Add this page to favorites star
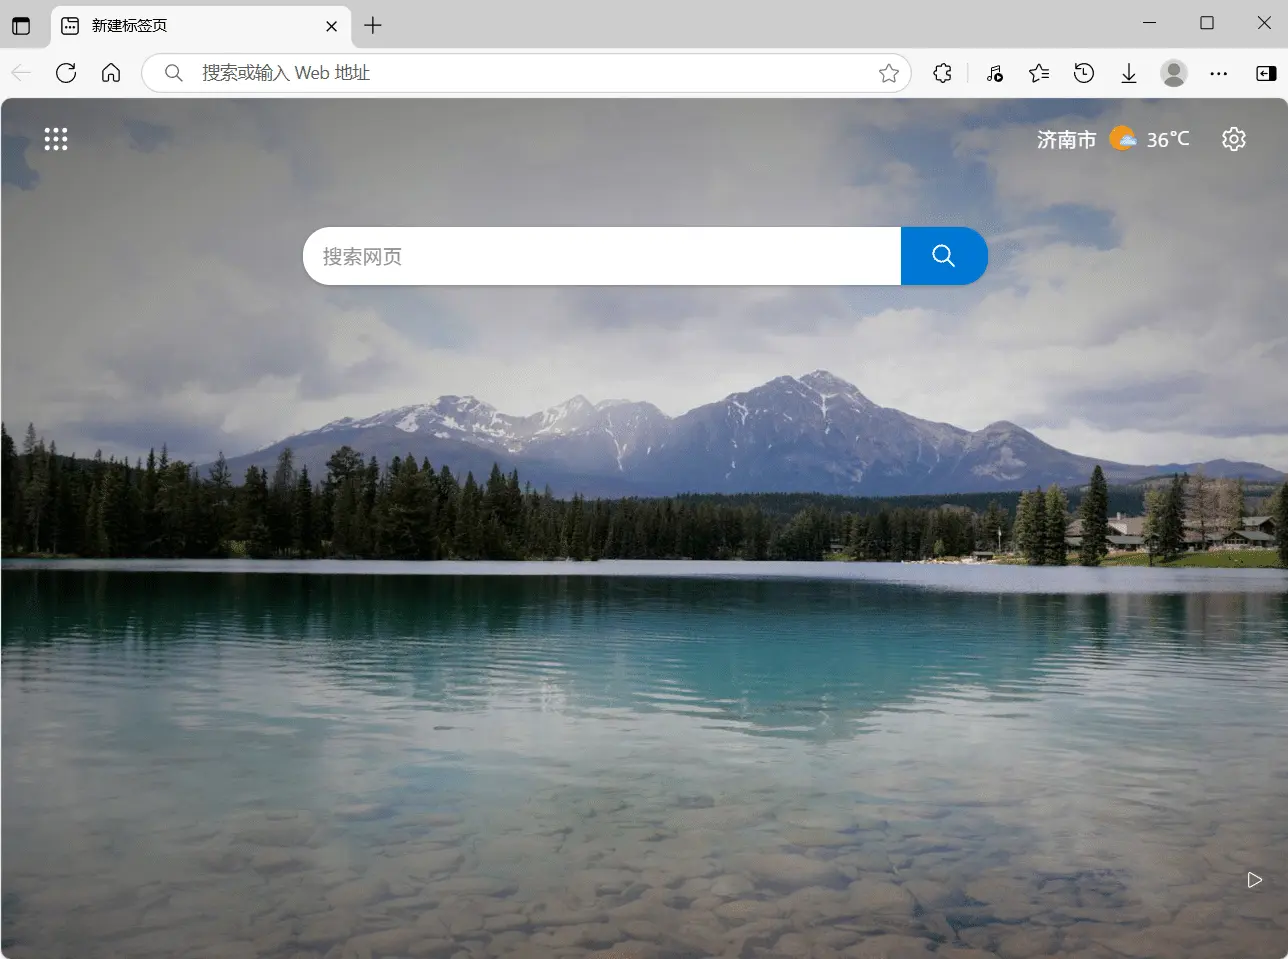This screenshot has height=959, width=1288. (x=888, y=73)
